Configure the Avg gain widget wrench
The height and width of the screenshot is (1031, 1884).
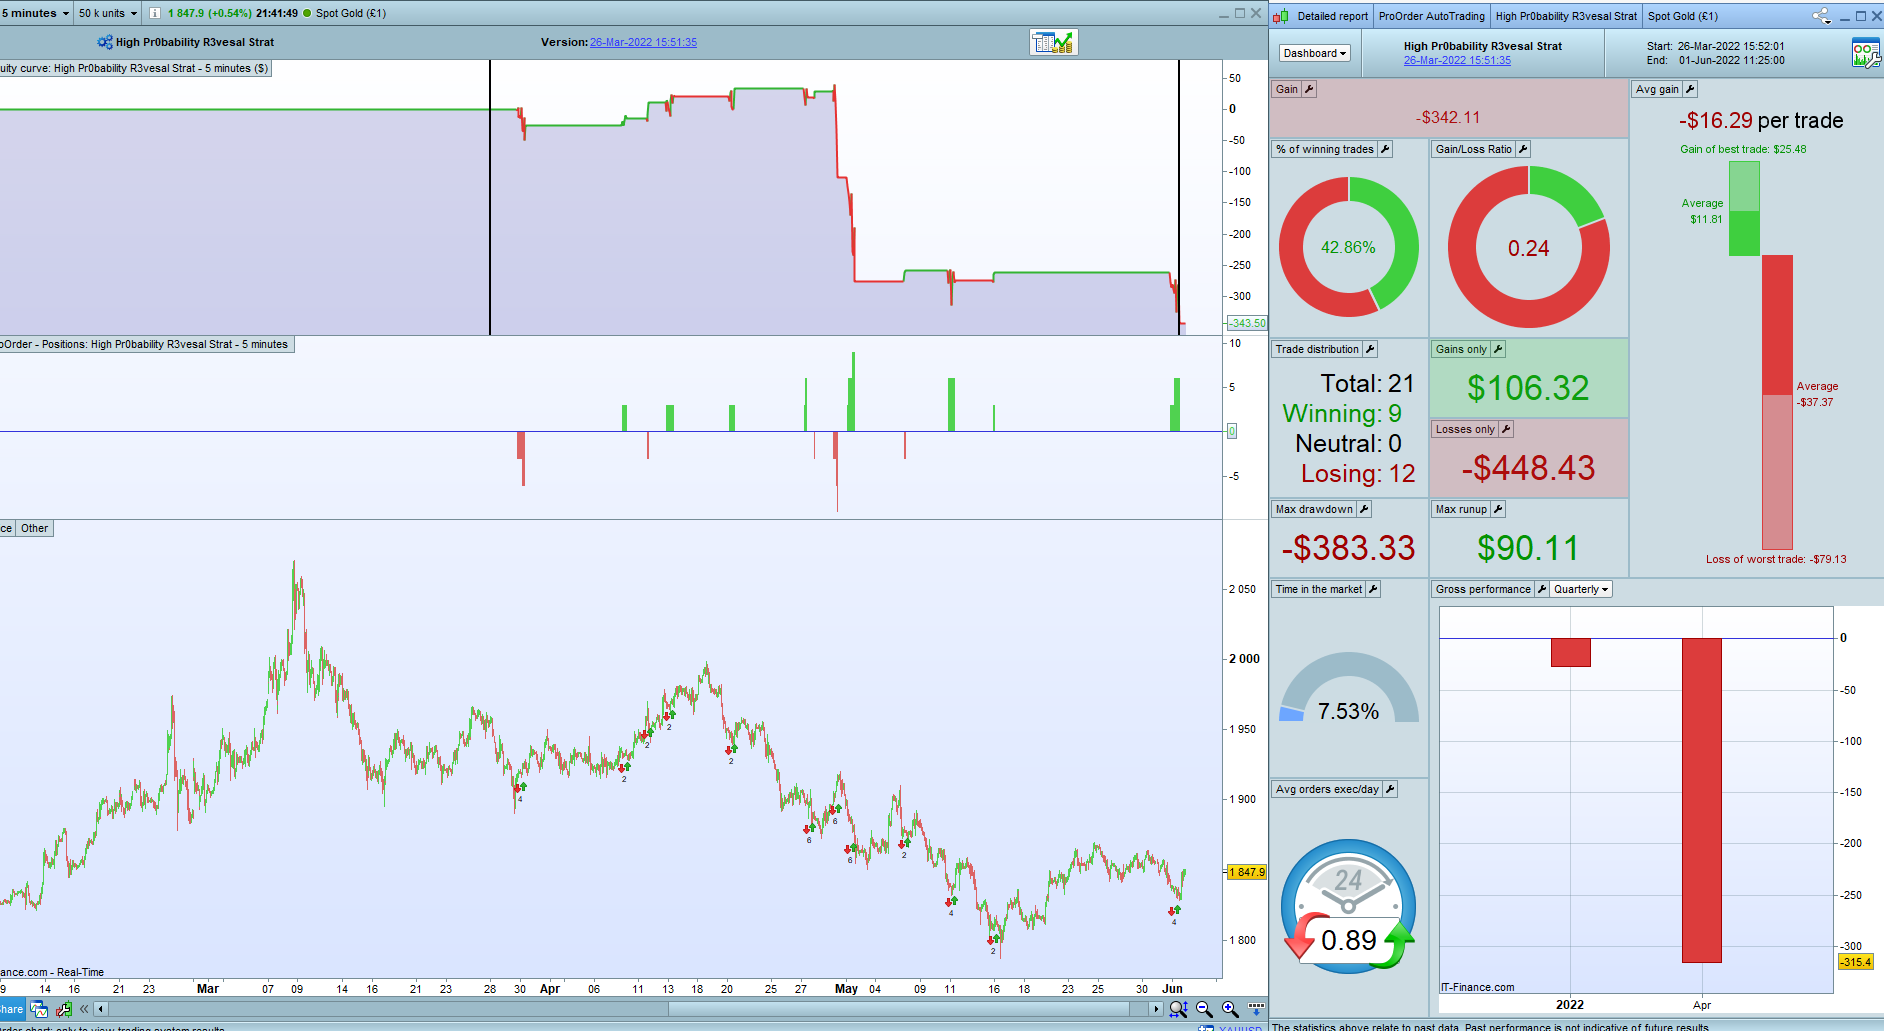click(x=1690, y=89)
